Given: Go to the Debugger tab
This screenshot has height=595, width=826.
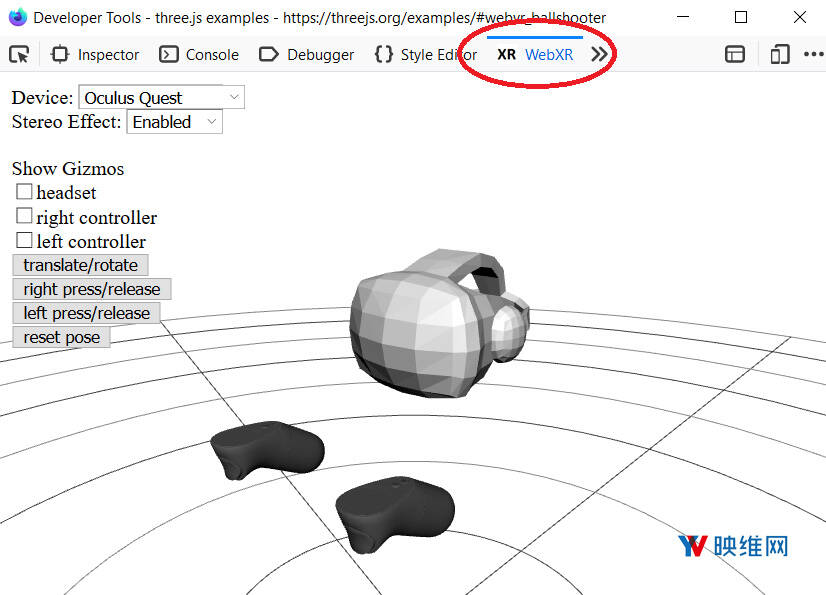Looking at the screenshot, I should point(307,54).
